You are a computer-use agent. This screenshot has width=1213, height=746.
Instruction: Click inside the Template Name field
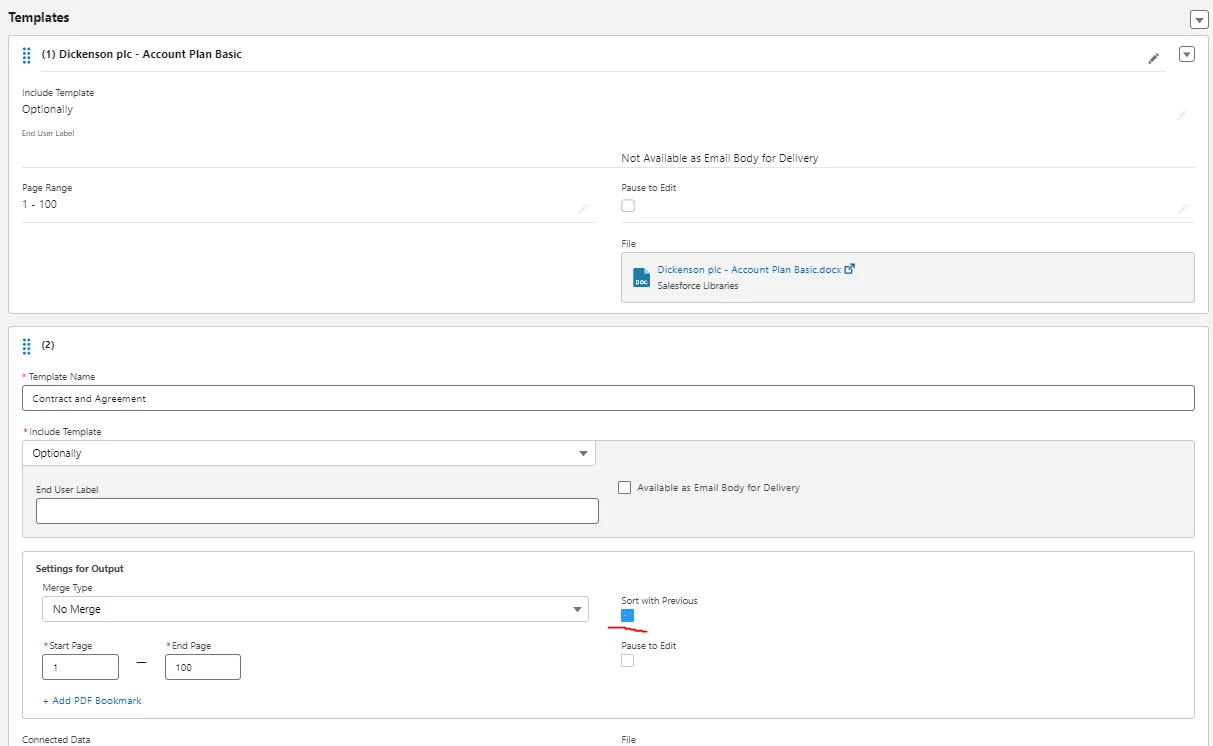point(608,398)
